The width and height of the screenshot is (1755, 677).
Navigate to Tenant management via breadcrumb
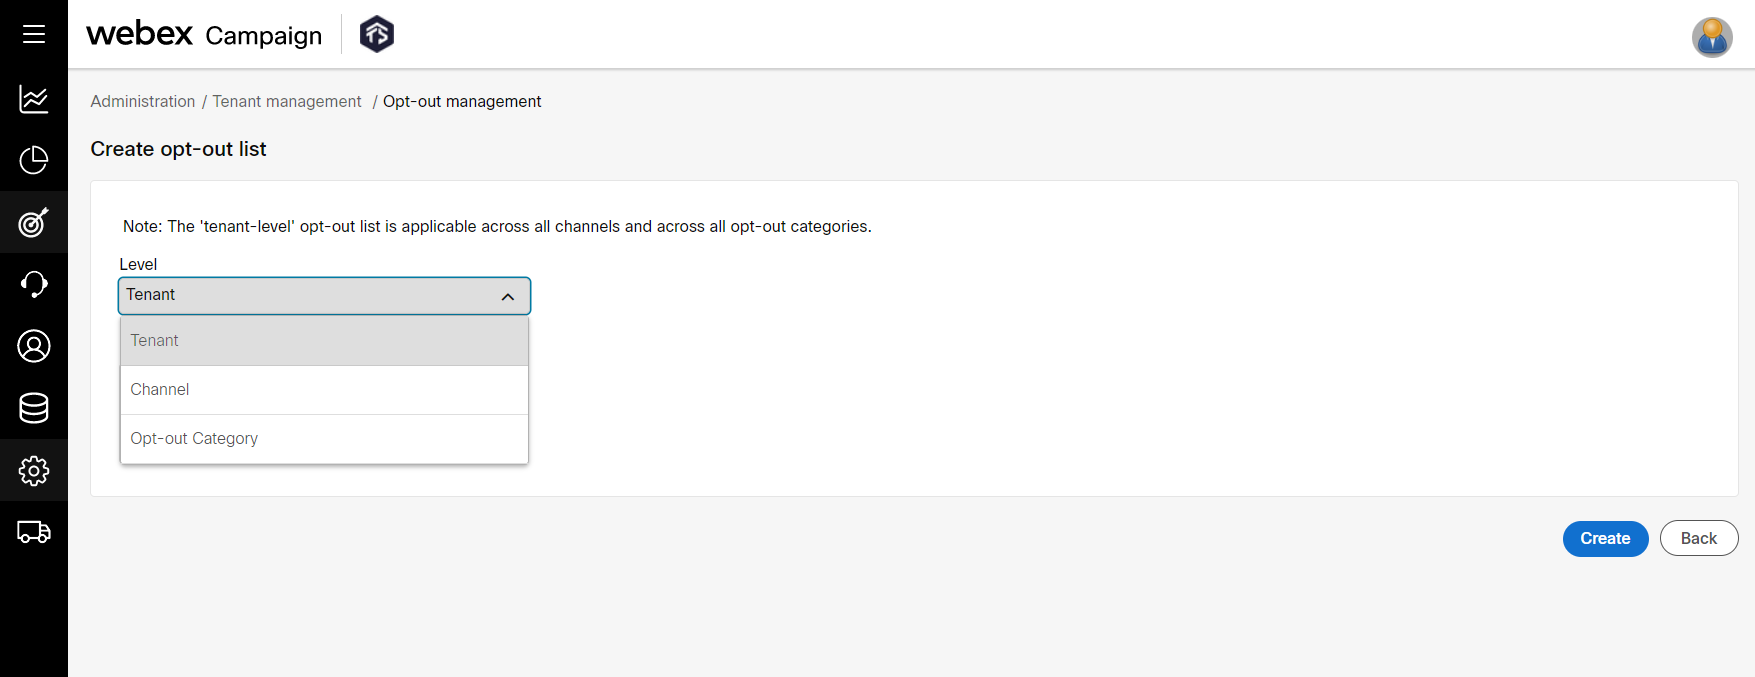(287, 101)
